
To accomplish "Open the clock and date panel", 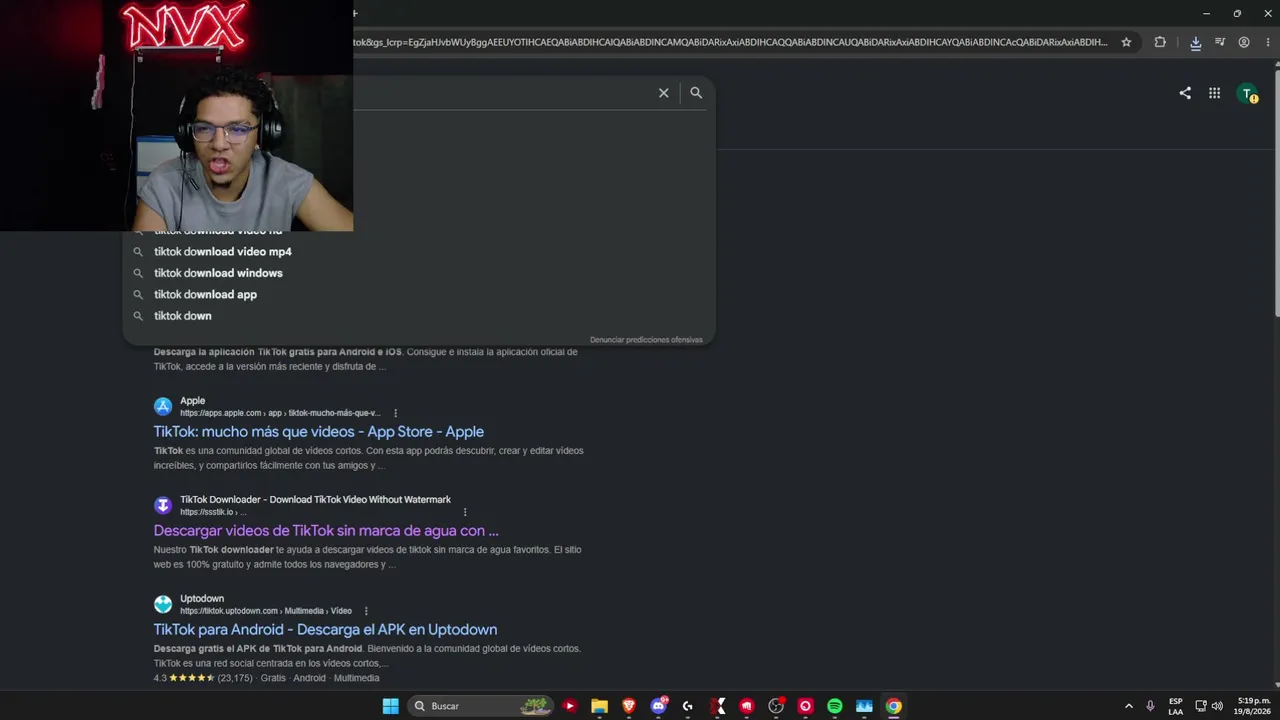I will [1254, 706].
